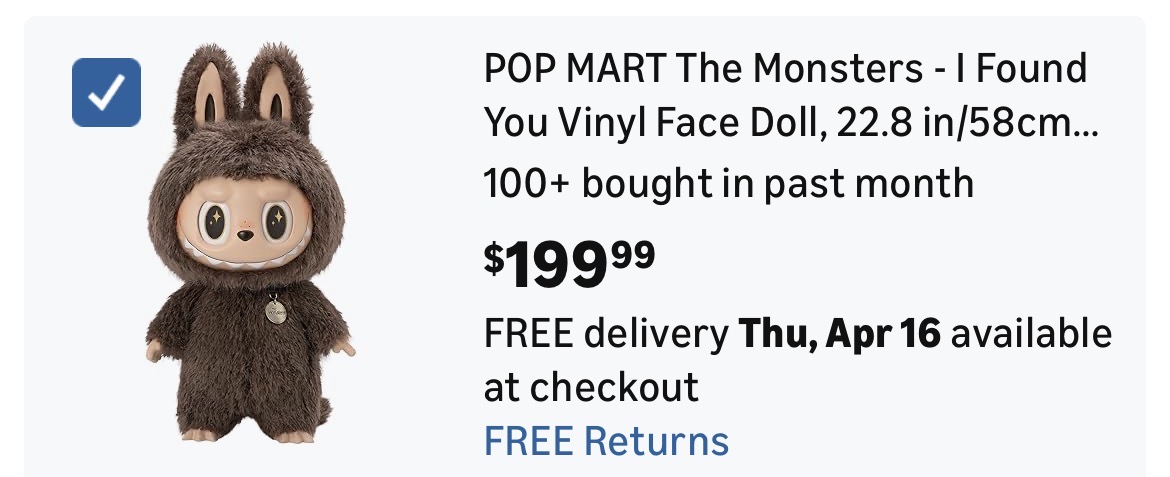Click the truncated title ellipsis after 22.8 in/58cm

(x=1084, y=127)
